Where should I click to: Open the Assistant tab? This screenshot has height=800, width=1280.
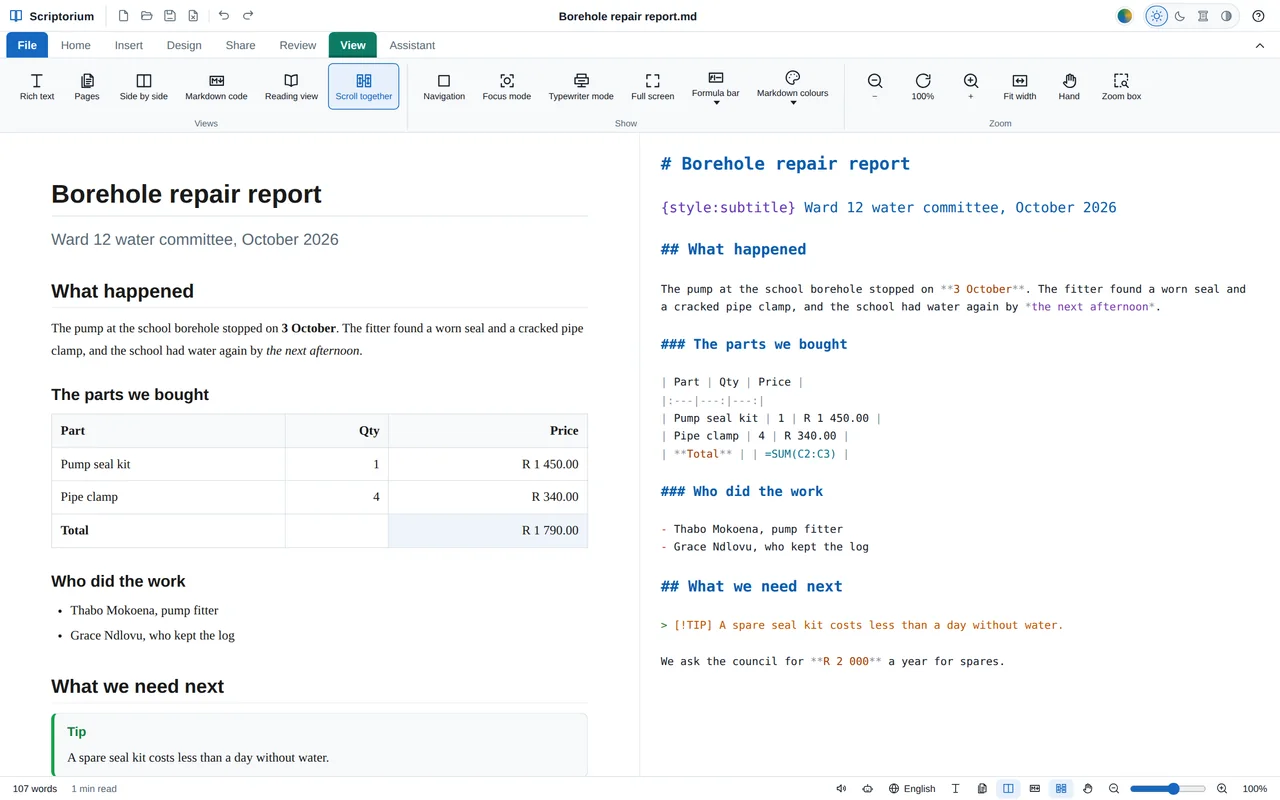[412, 45]
